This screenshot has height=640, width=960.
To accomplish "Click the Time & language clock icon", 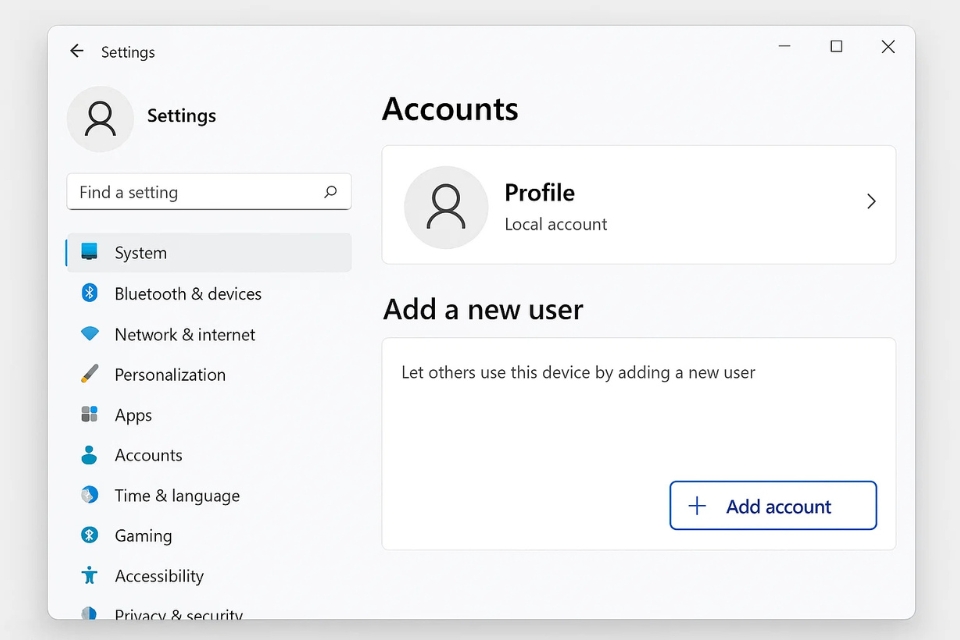I will (x=90, y=495).
